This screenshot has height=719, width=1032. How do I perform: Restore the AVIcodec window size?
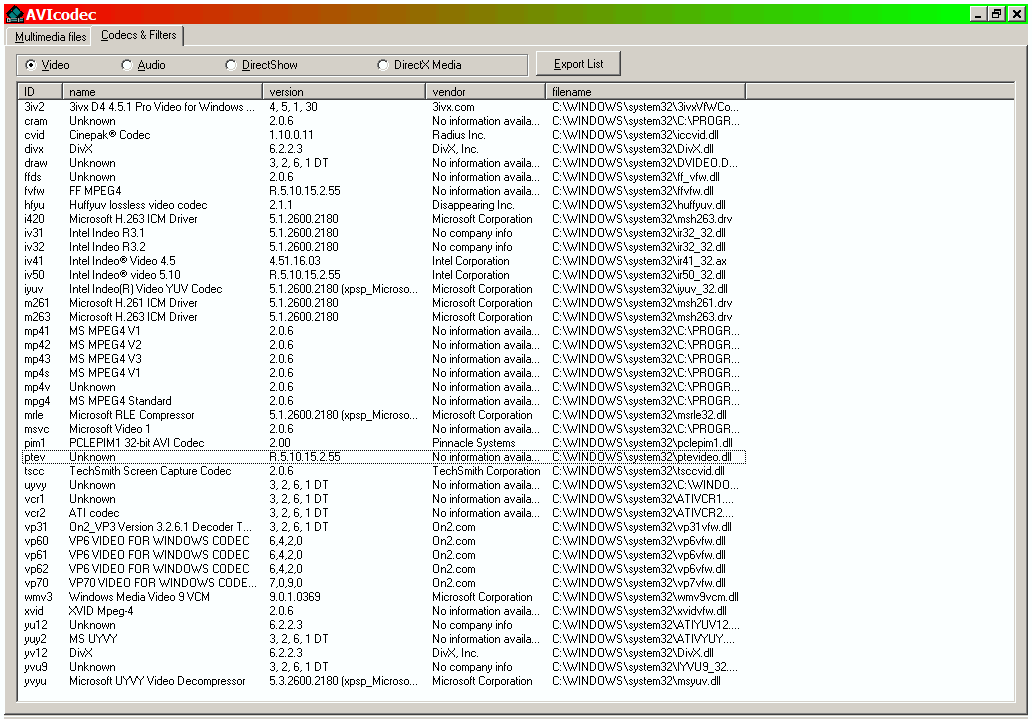[x=996, y=14]
